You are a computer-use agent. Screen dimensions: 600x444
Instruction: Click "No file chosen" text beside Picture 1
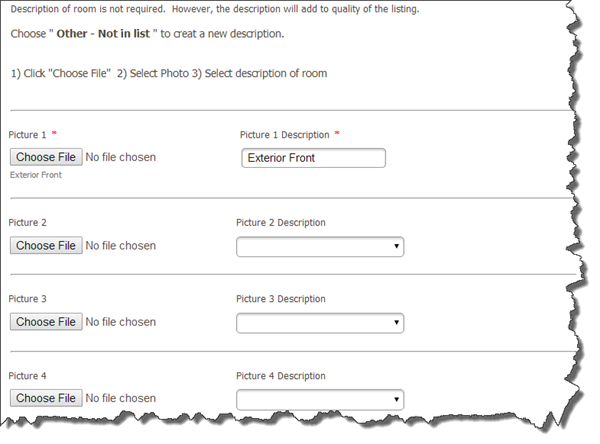pos(121,157)
